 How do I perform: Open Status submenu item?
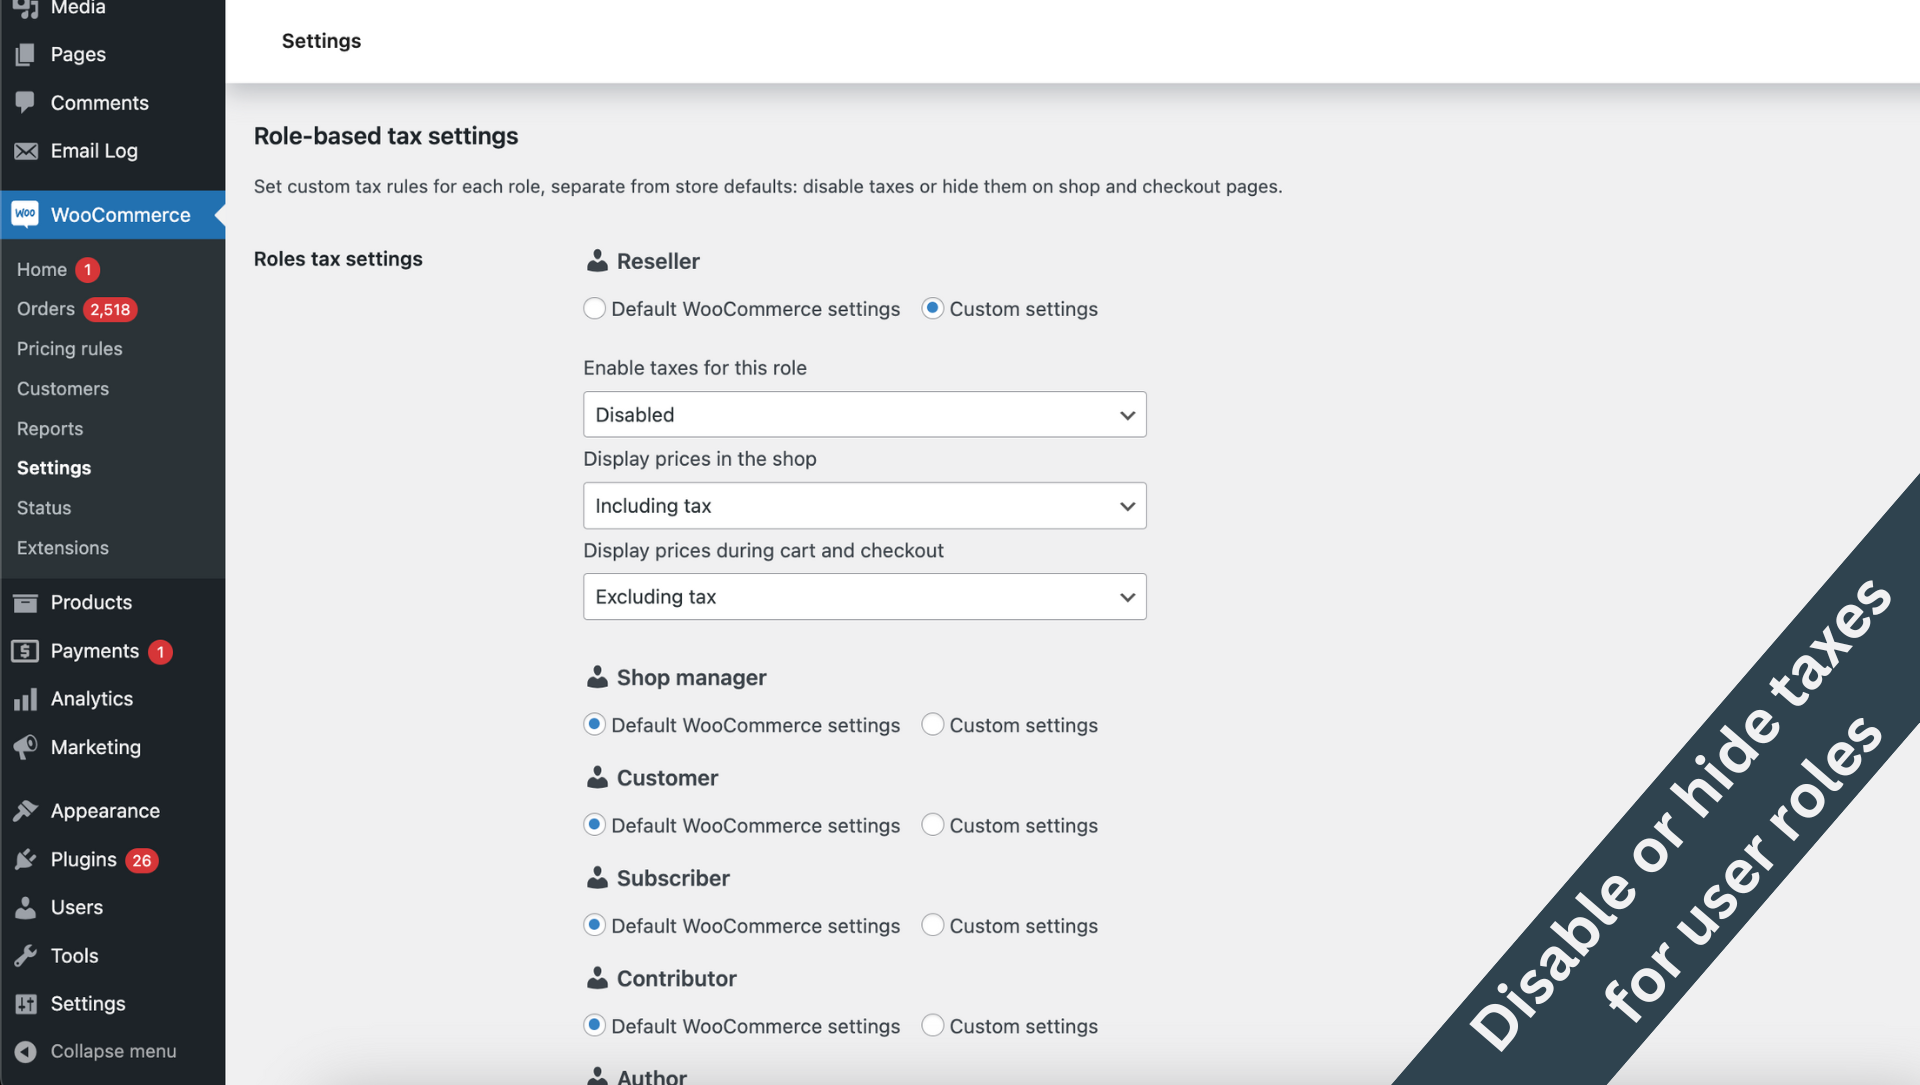click(x=44, y=508)
